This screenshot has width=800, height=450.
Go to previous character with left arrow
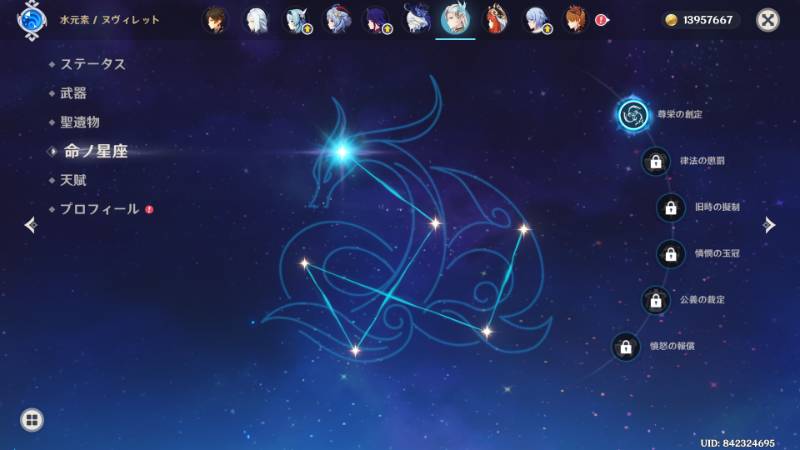point(31,225)
